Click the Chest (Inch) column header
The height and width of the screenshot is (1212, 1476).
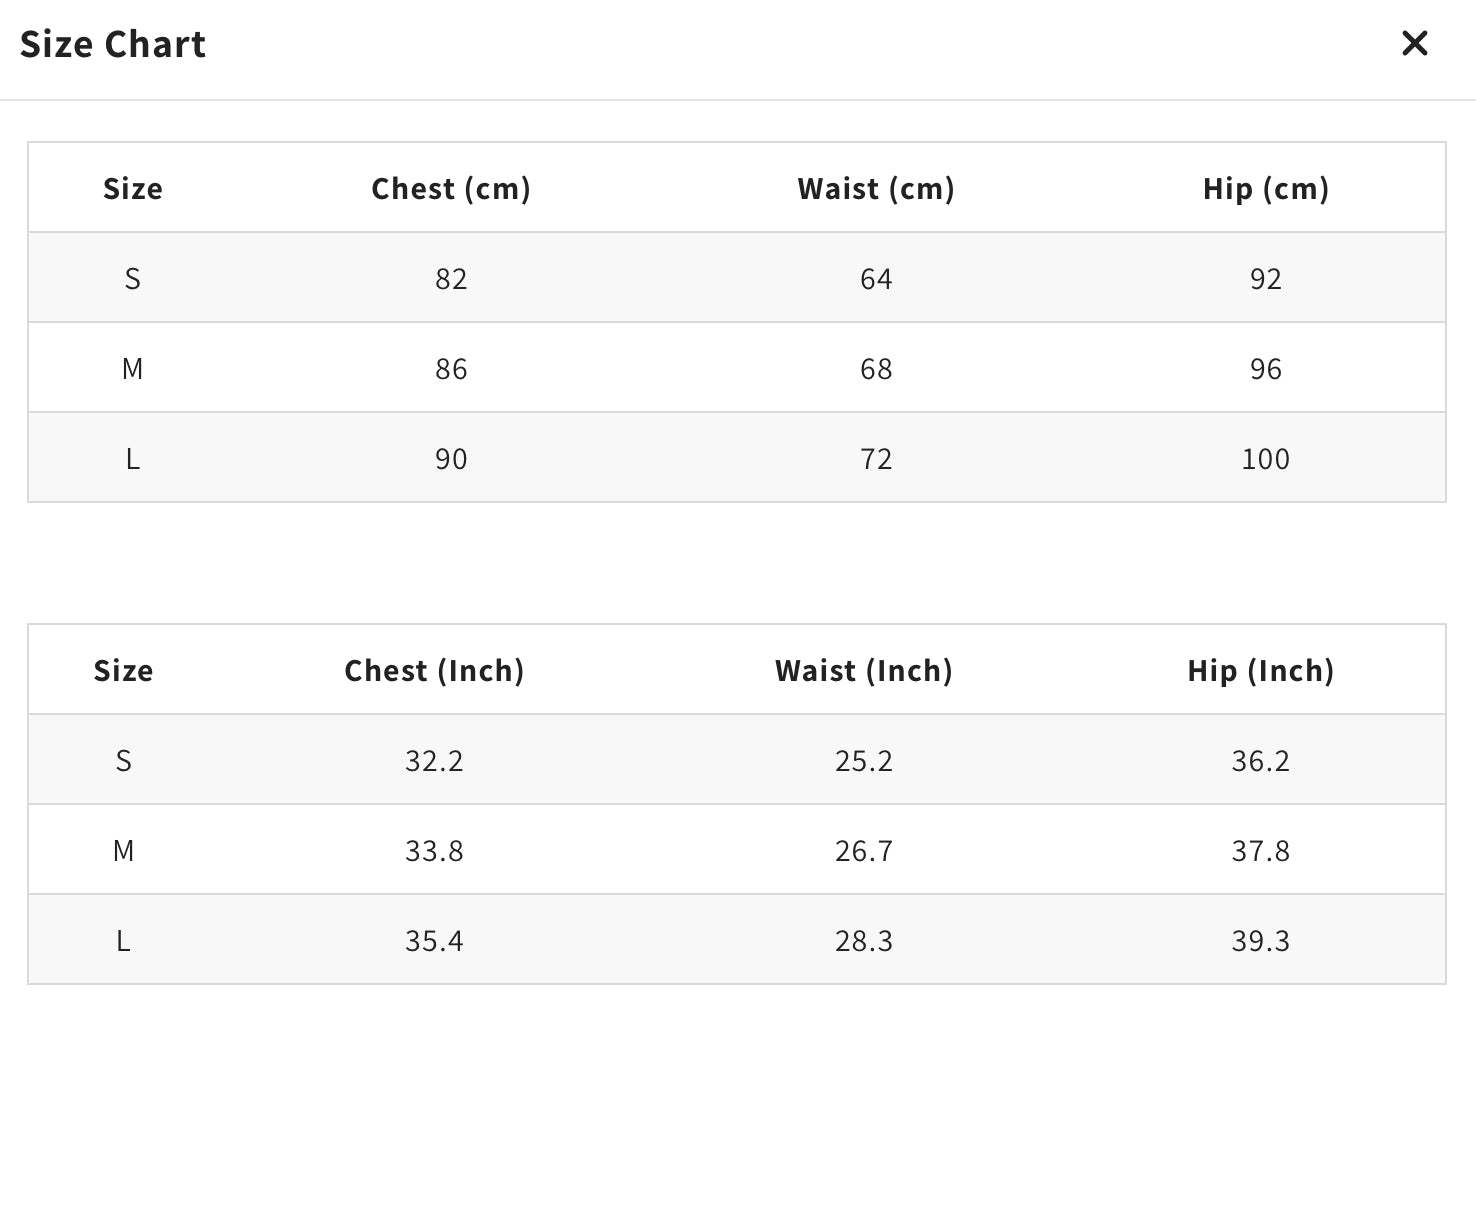click(434, 671)
